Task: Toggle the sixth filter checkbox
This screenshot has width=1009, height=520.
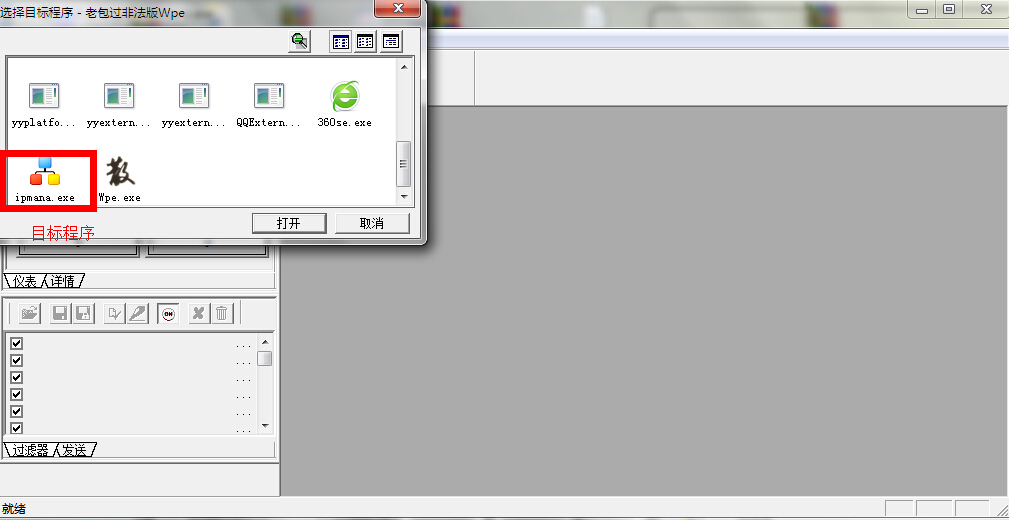Action: pyautogui.click(x=17, y=428)
